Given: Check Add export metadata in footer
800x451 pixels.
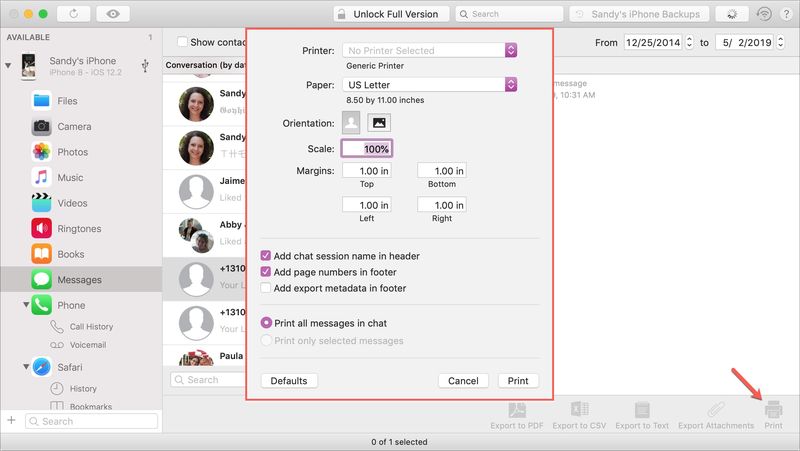Looking at the screenshot, I should tap(266, 288).
